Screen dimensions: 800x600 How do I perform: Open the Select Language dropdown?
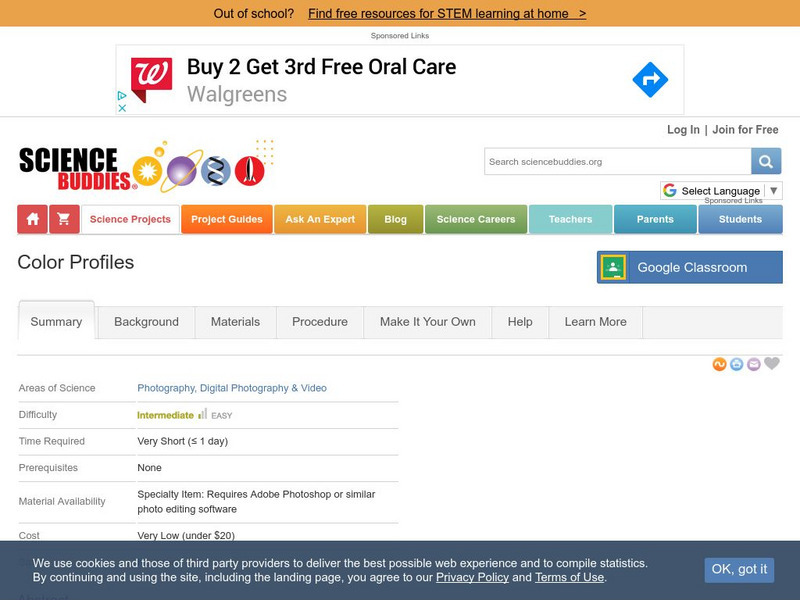pyautogui.click(x=721, y=191)
